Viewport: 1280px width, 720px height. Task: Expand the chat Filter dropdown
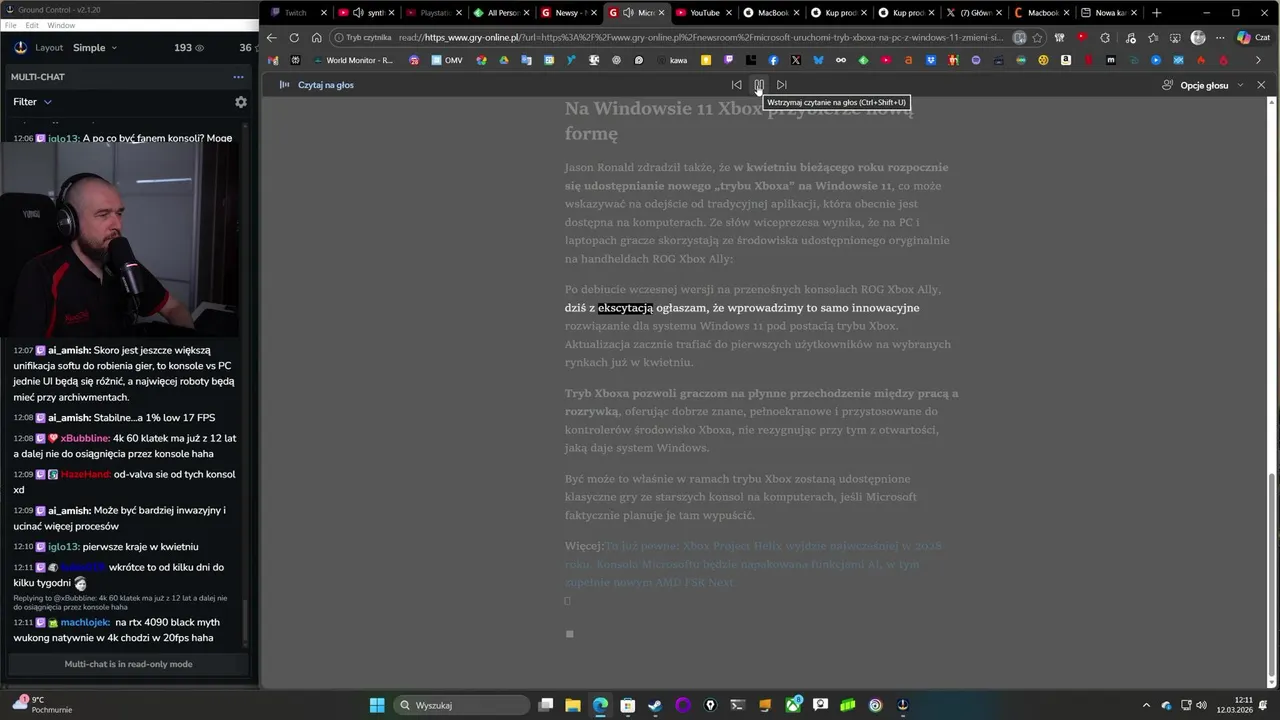click(32, 102)
